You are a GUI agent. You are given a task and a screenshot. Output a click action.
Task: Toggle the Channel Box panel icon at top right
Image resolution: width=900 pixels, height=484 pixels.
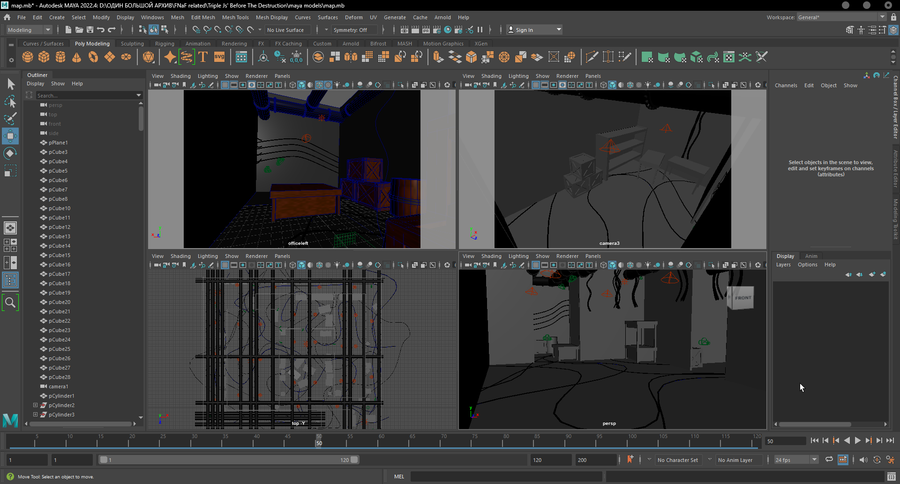pyautogui.click(x=892, y=30)
